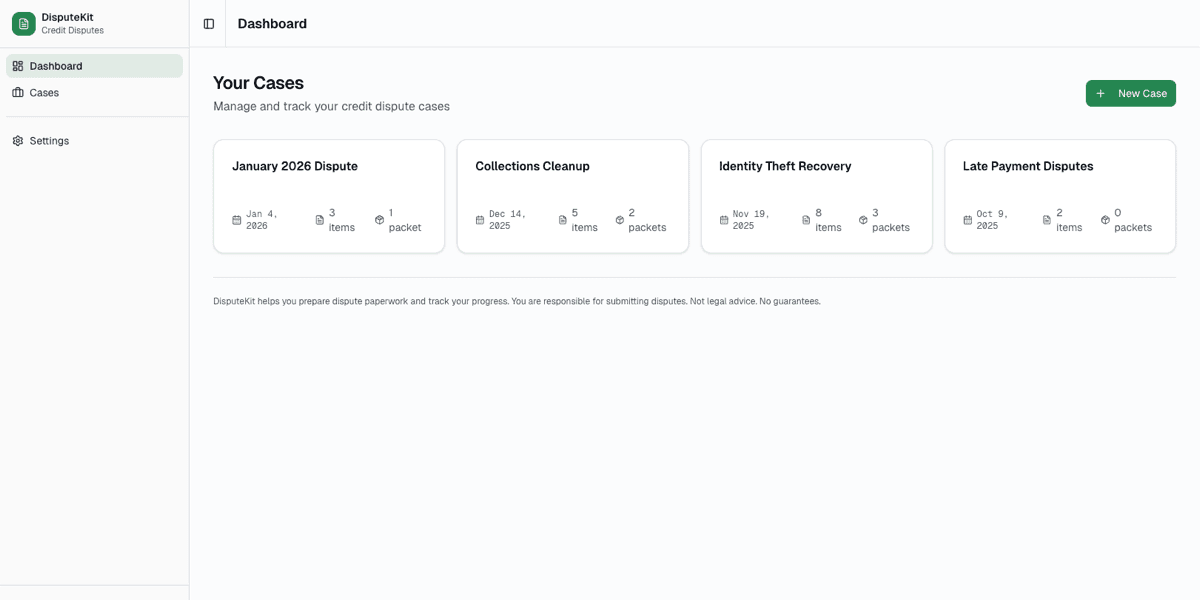Create a New Case
Screen dimensions: 1200x600
tap(1130, 93)
